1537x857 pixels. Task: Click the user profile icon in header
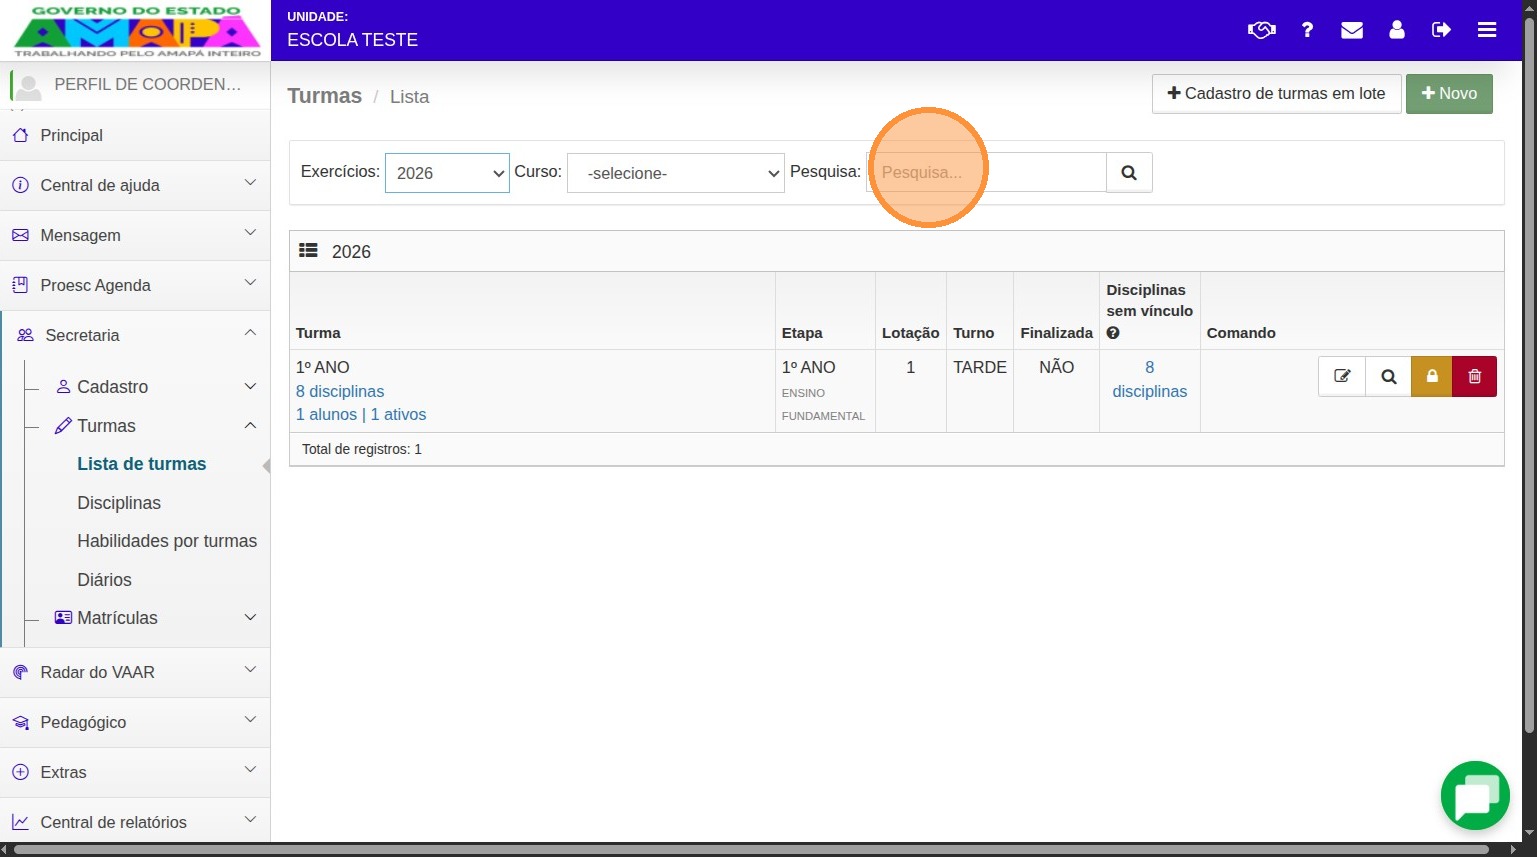pyautogui.click(x=1397, y=30)
